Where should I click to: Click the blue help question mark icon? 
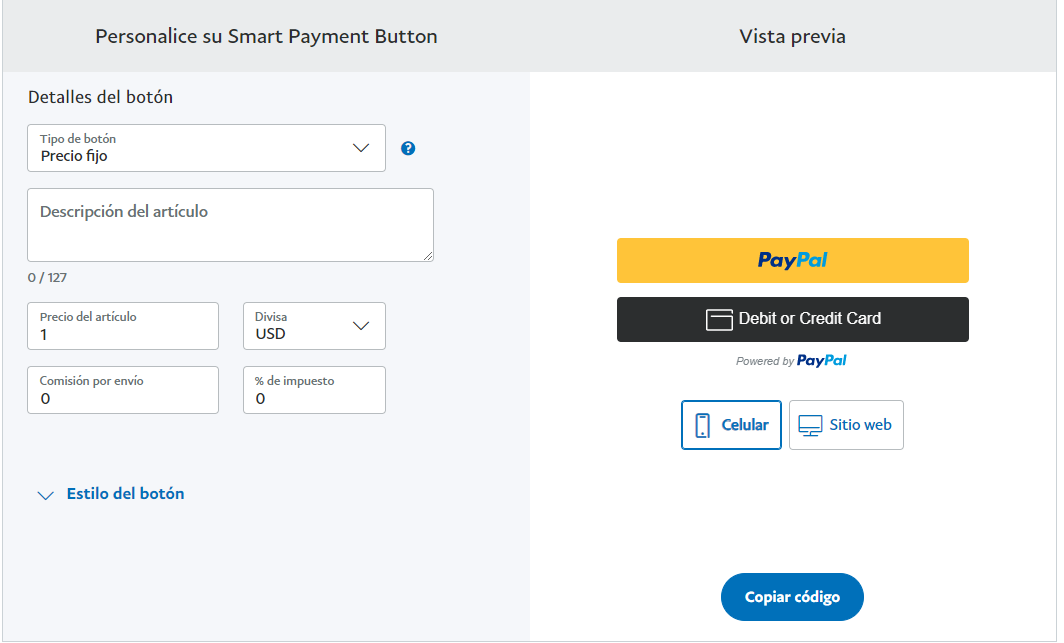(408, 148)
